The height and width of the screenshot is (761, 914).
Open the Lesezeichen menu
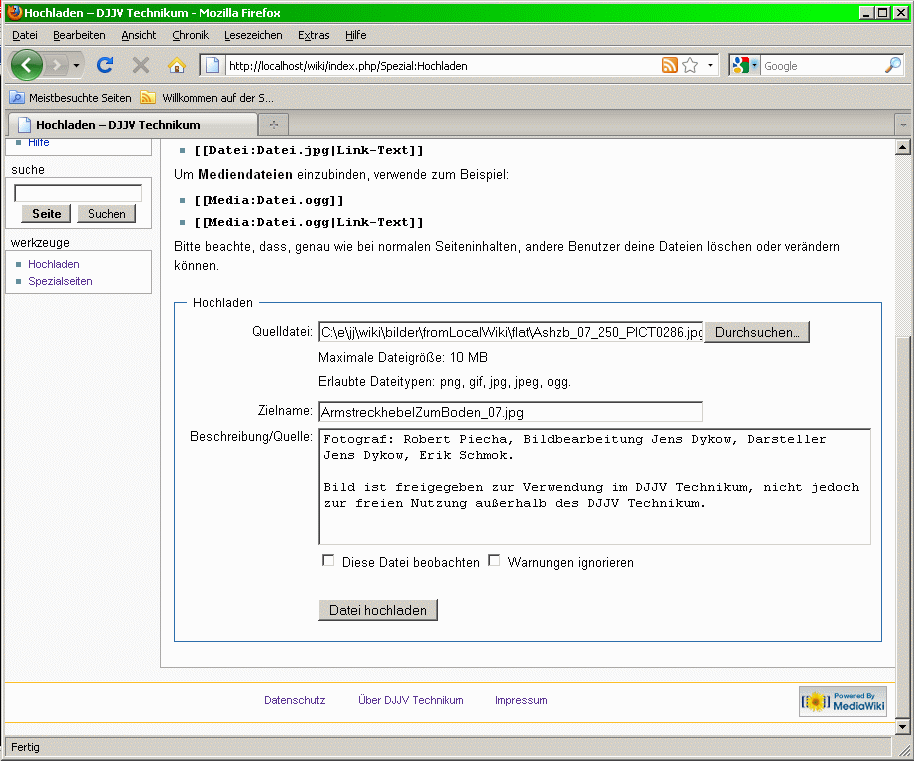[x=253, y=35]
